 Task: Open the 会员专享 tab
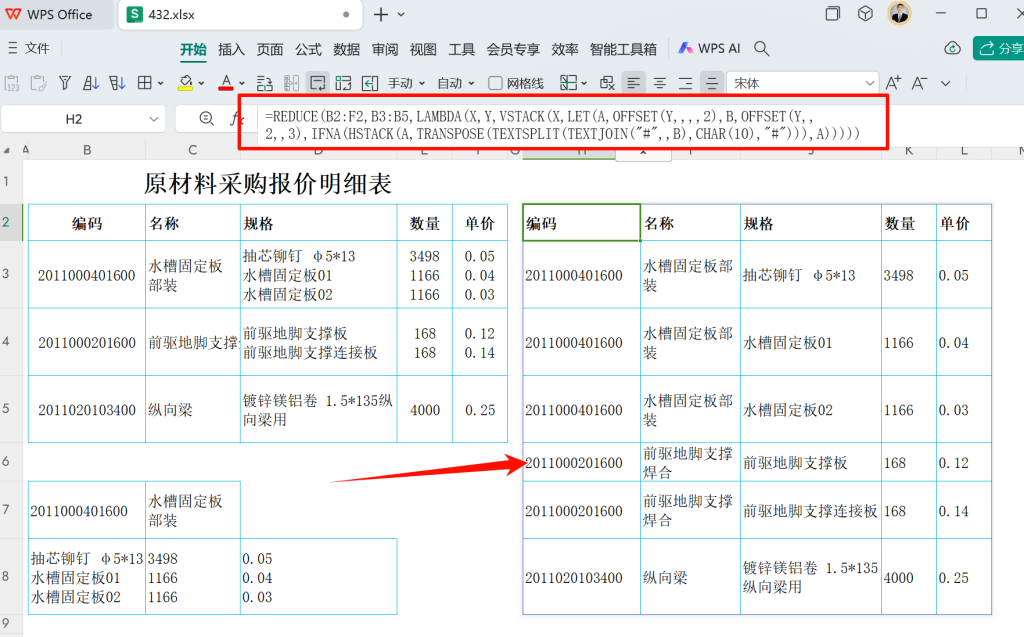tap(513, 49)
